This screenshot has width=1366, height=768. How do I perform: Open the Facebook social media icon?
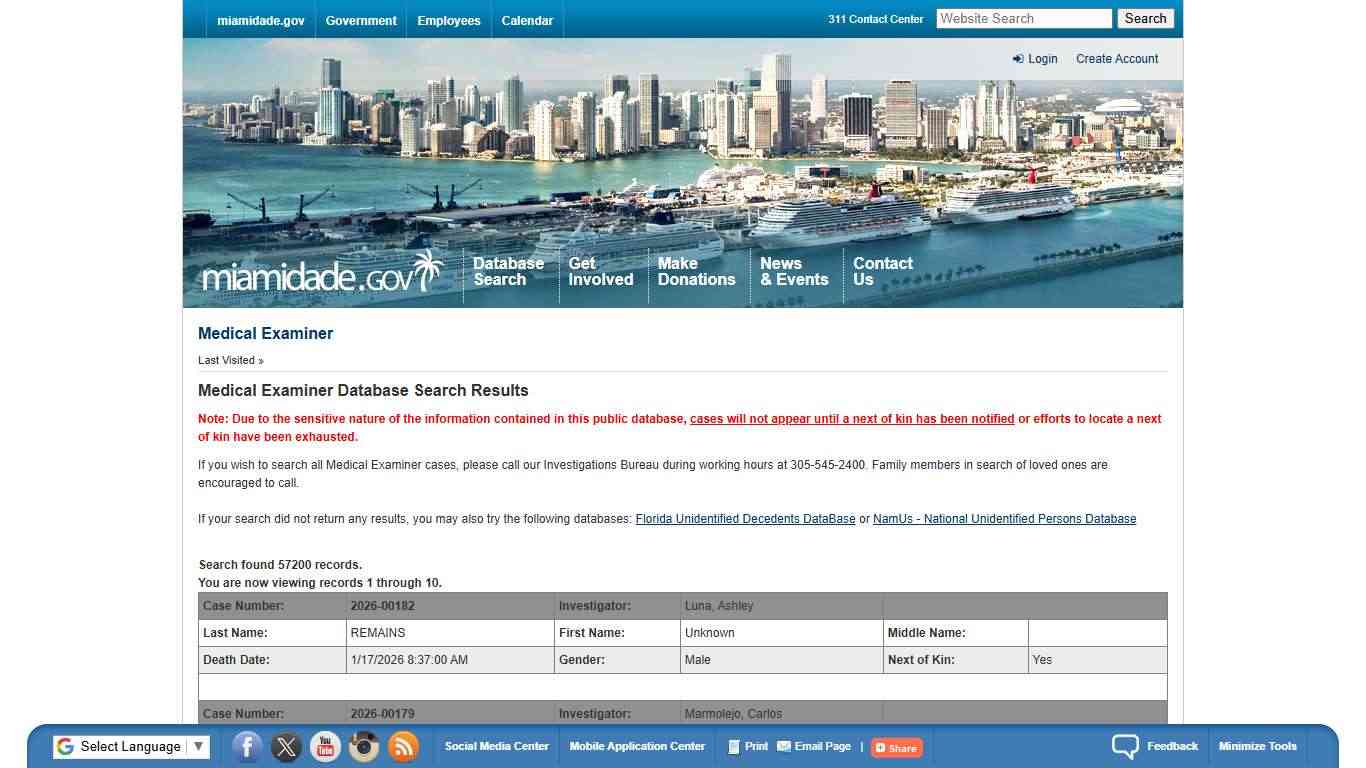[246, 746]
